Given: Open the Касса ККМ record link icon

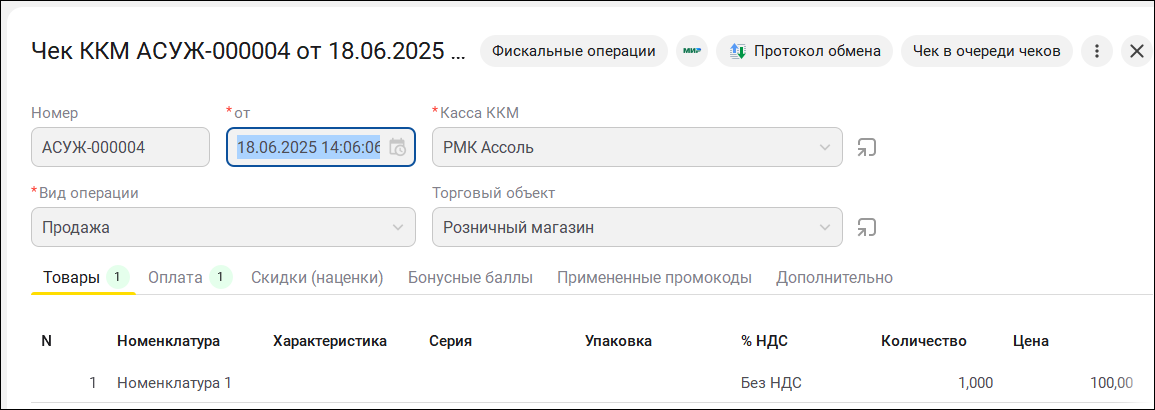Looking at the screenshot, I should coord(866,148).
